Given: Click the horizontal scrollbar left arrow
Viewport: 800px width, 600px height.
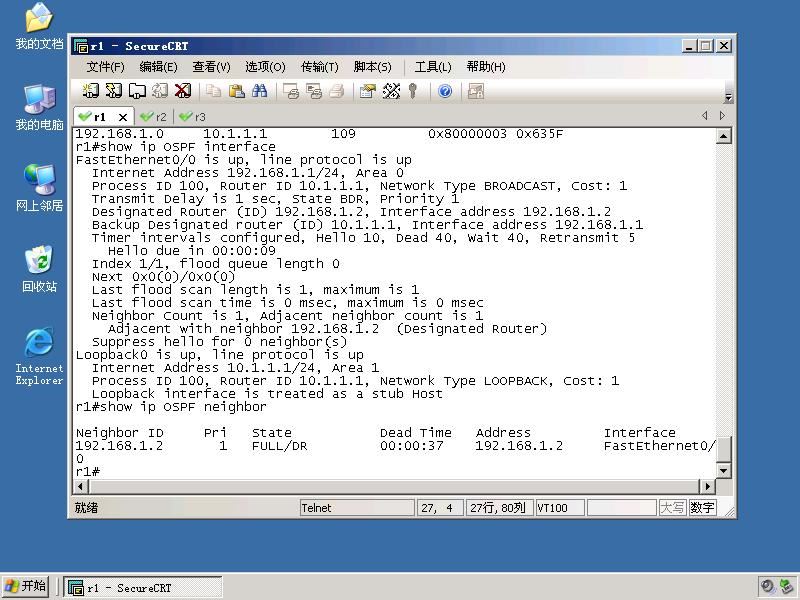Looking at the screenshot, I should pyautogui.click(x=81, y=486).
